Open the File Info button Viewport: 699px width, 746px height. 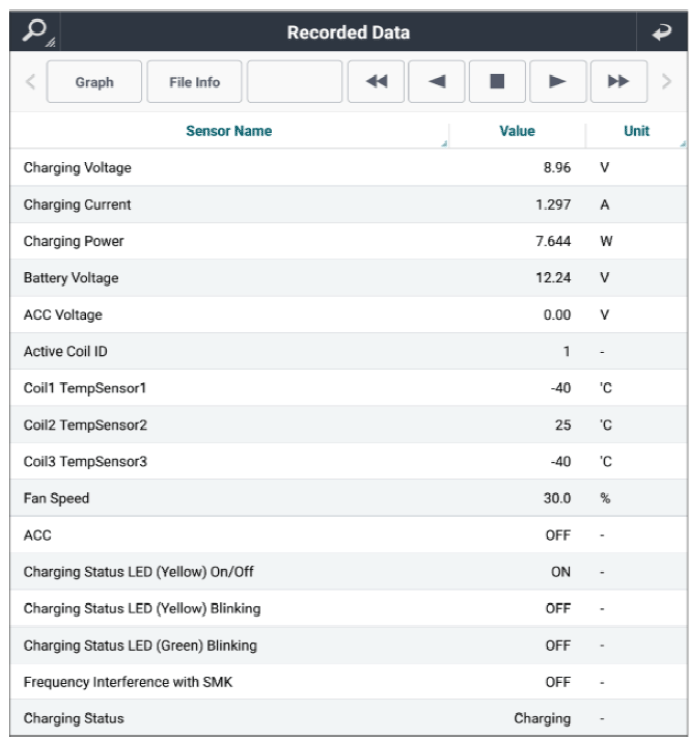tap(194, 82)
